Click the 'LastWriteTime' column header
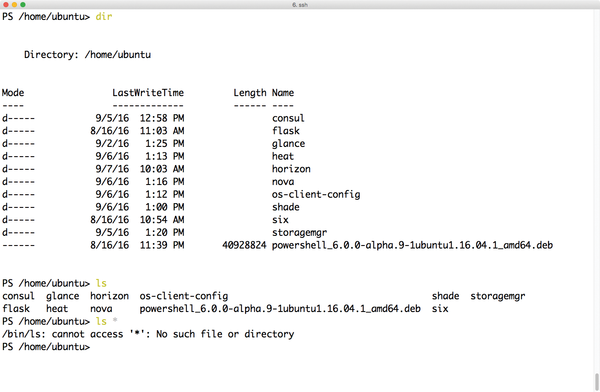The width and height of the screenshot is (600, 392). [148, 93]
